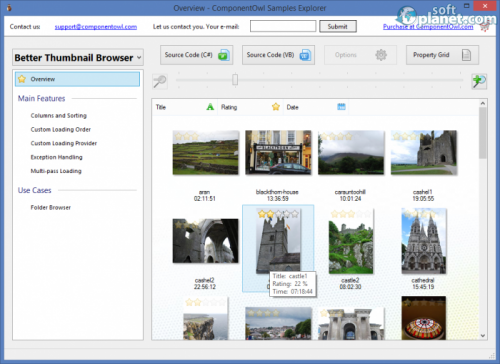500x364 pixels.
Task: Click the Main Features section heading
Action: click(x=41, y=98)
